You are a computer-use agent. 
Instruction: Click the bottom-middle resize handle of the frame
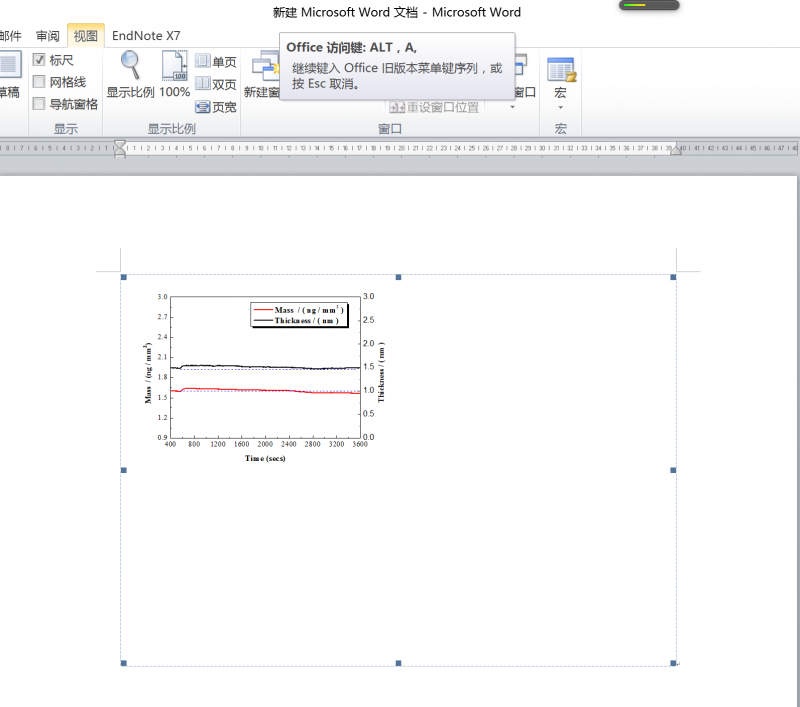pyautogui.click(x=398, y=663)
